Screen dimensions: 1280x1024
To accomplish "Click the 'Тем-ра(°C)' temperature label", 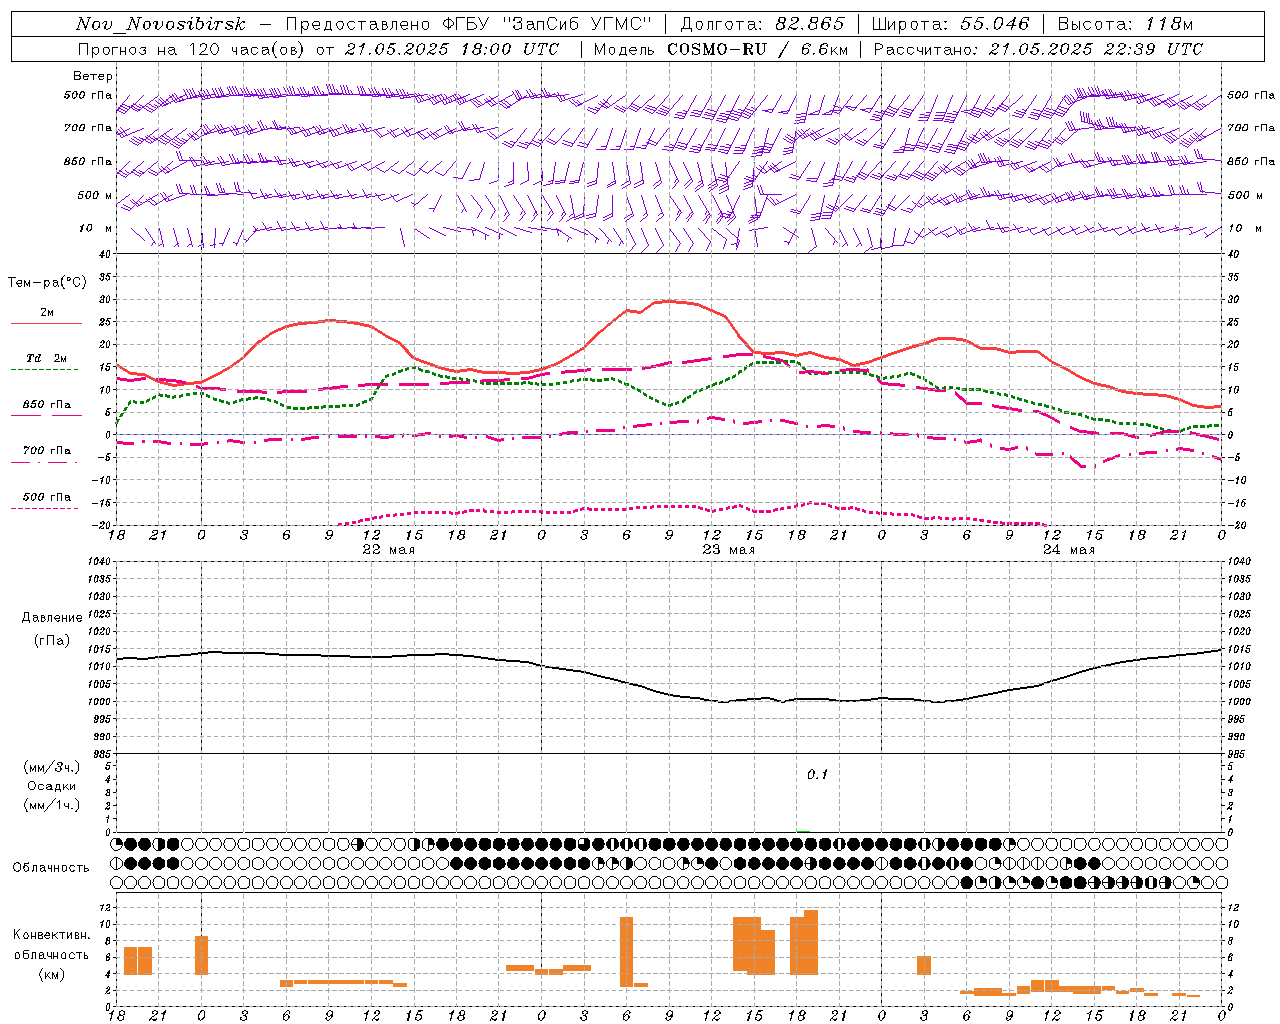I will (x=47, y=282).
